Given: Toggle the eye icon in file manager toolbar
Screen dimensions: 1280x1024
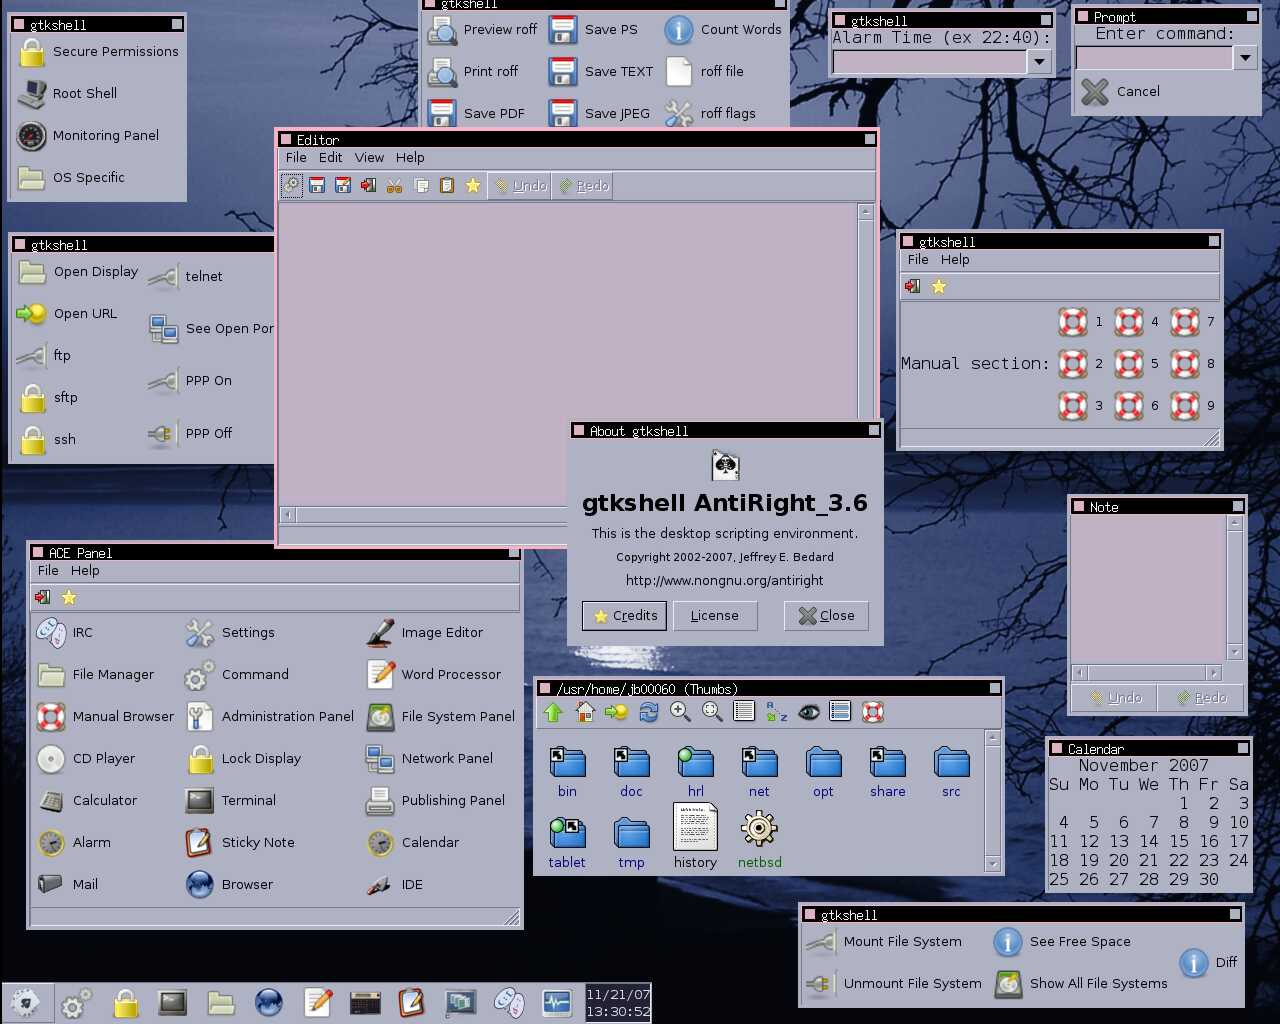Looking at the screenshot, I should (808, 712).
